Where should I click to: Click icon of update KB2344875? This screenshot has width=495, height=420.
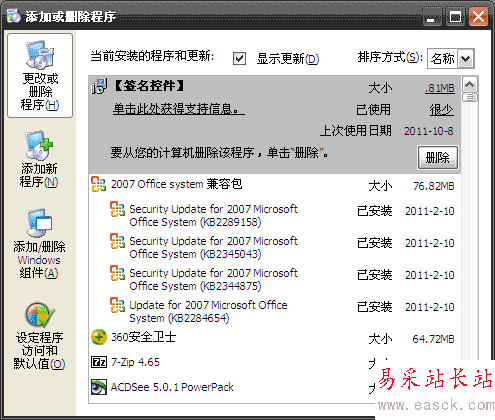[117, 273]
